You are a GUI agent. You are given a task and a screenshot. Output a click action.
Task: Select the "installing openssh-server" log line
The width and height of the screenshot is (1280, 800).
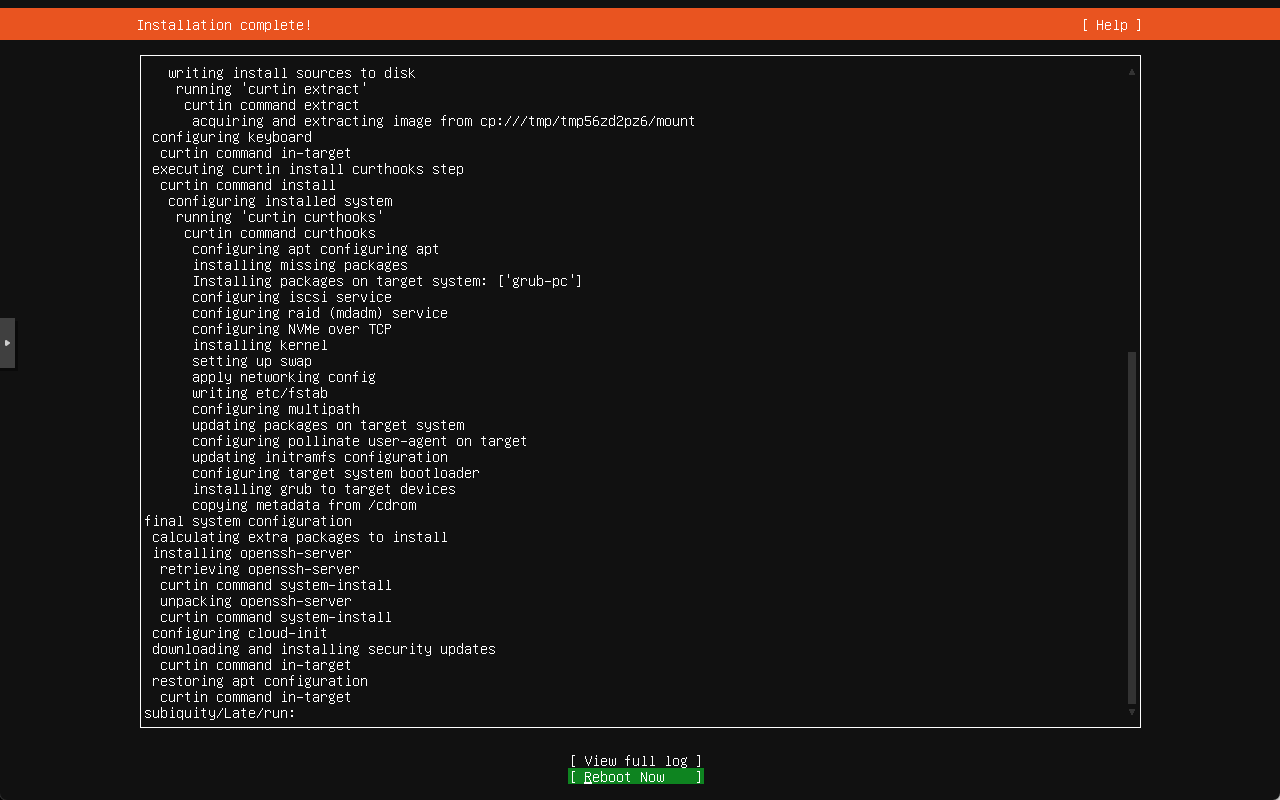point(252,553)
